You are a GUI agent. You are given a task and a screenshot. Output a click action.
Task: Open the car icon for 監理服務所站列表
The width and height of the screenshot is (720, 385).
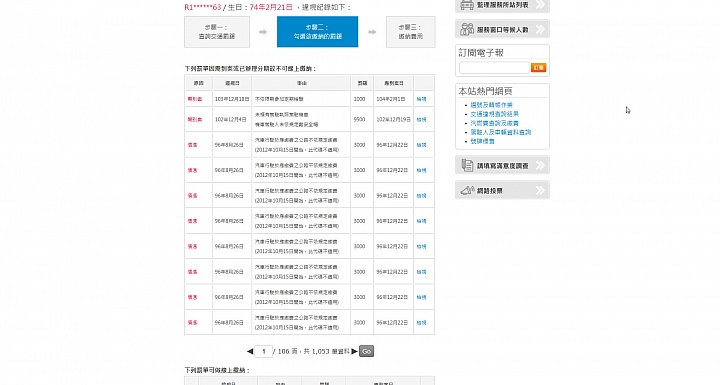click(467, 5)
